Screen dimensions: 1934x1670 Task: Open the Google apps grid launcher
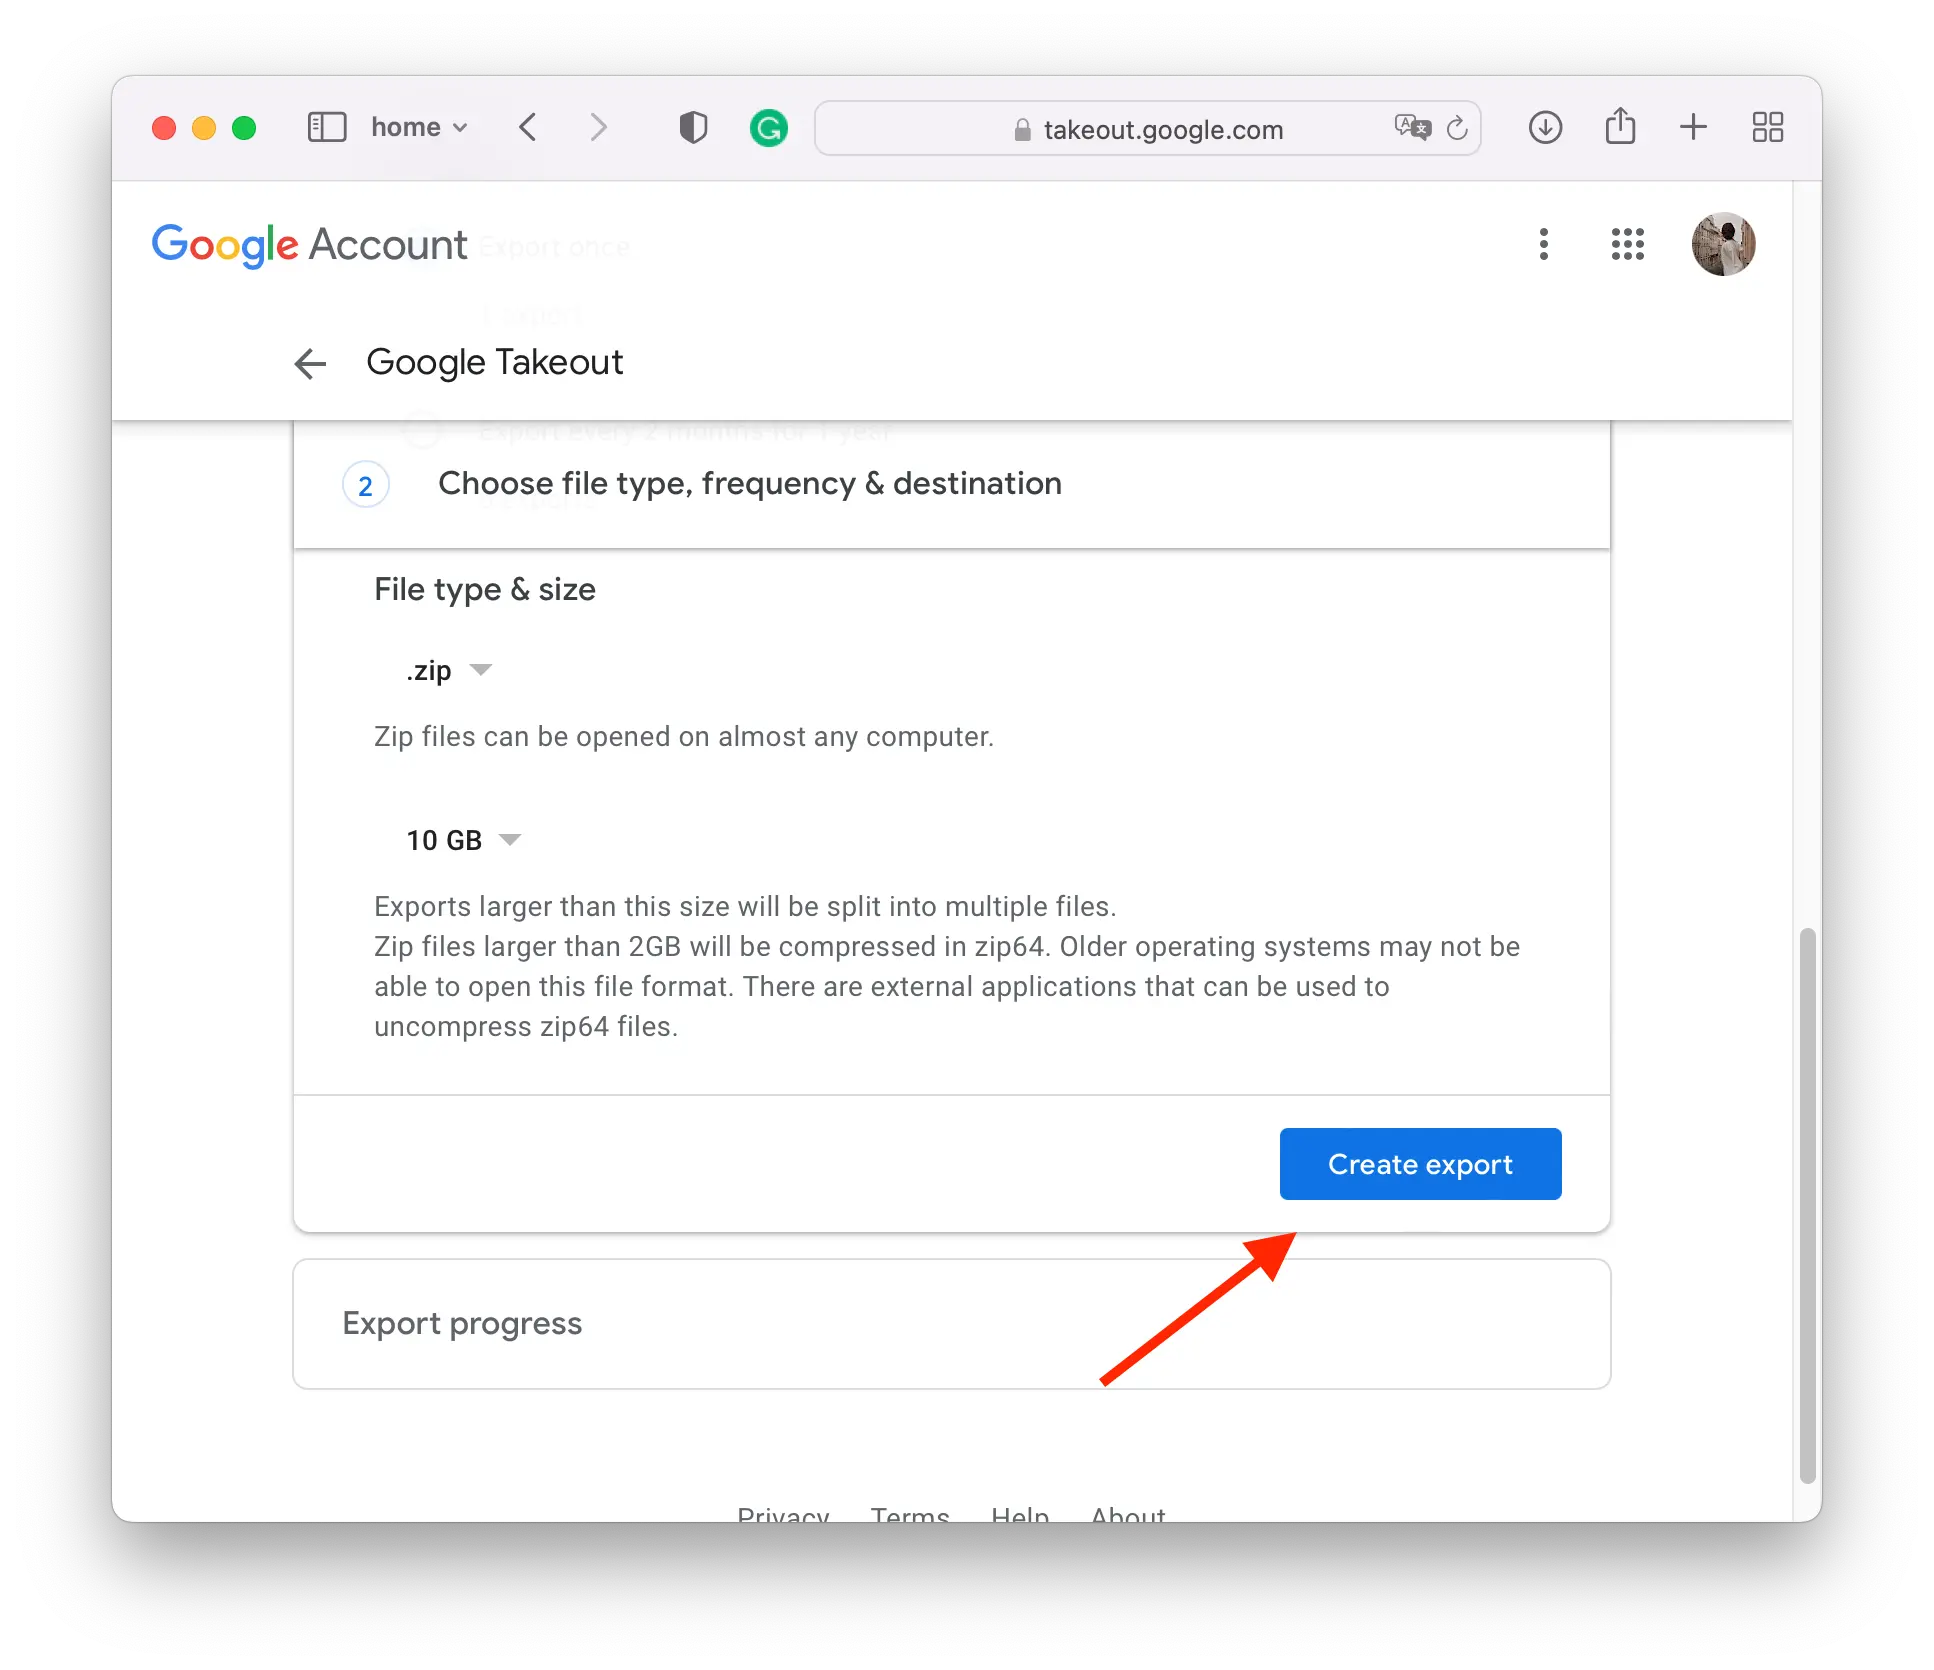pyautogui.click(x=1627, y=244)
